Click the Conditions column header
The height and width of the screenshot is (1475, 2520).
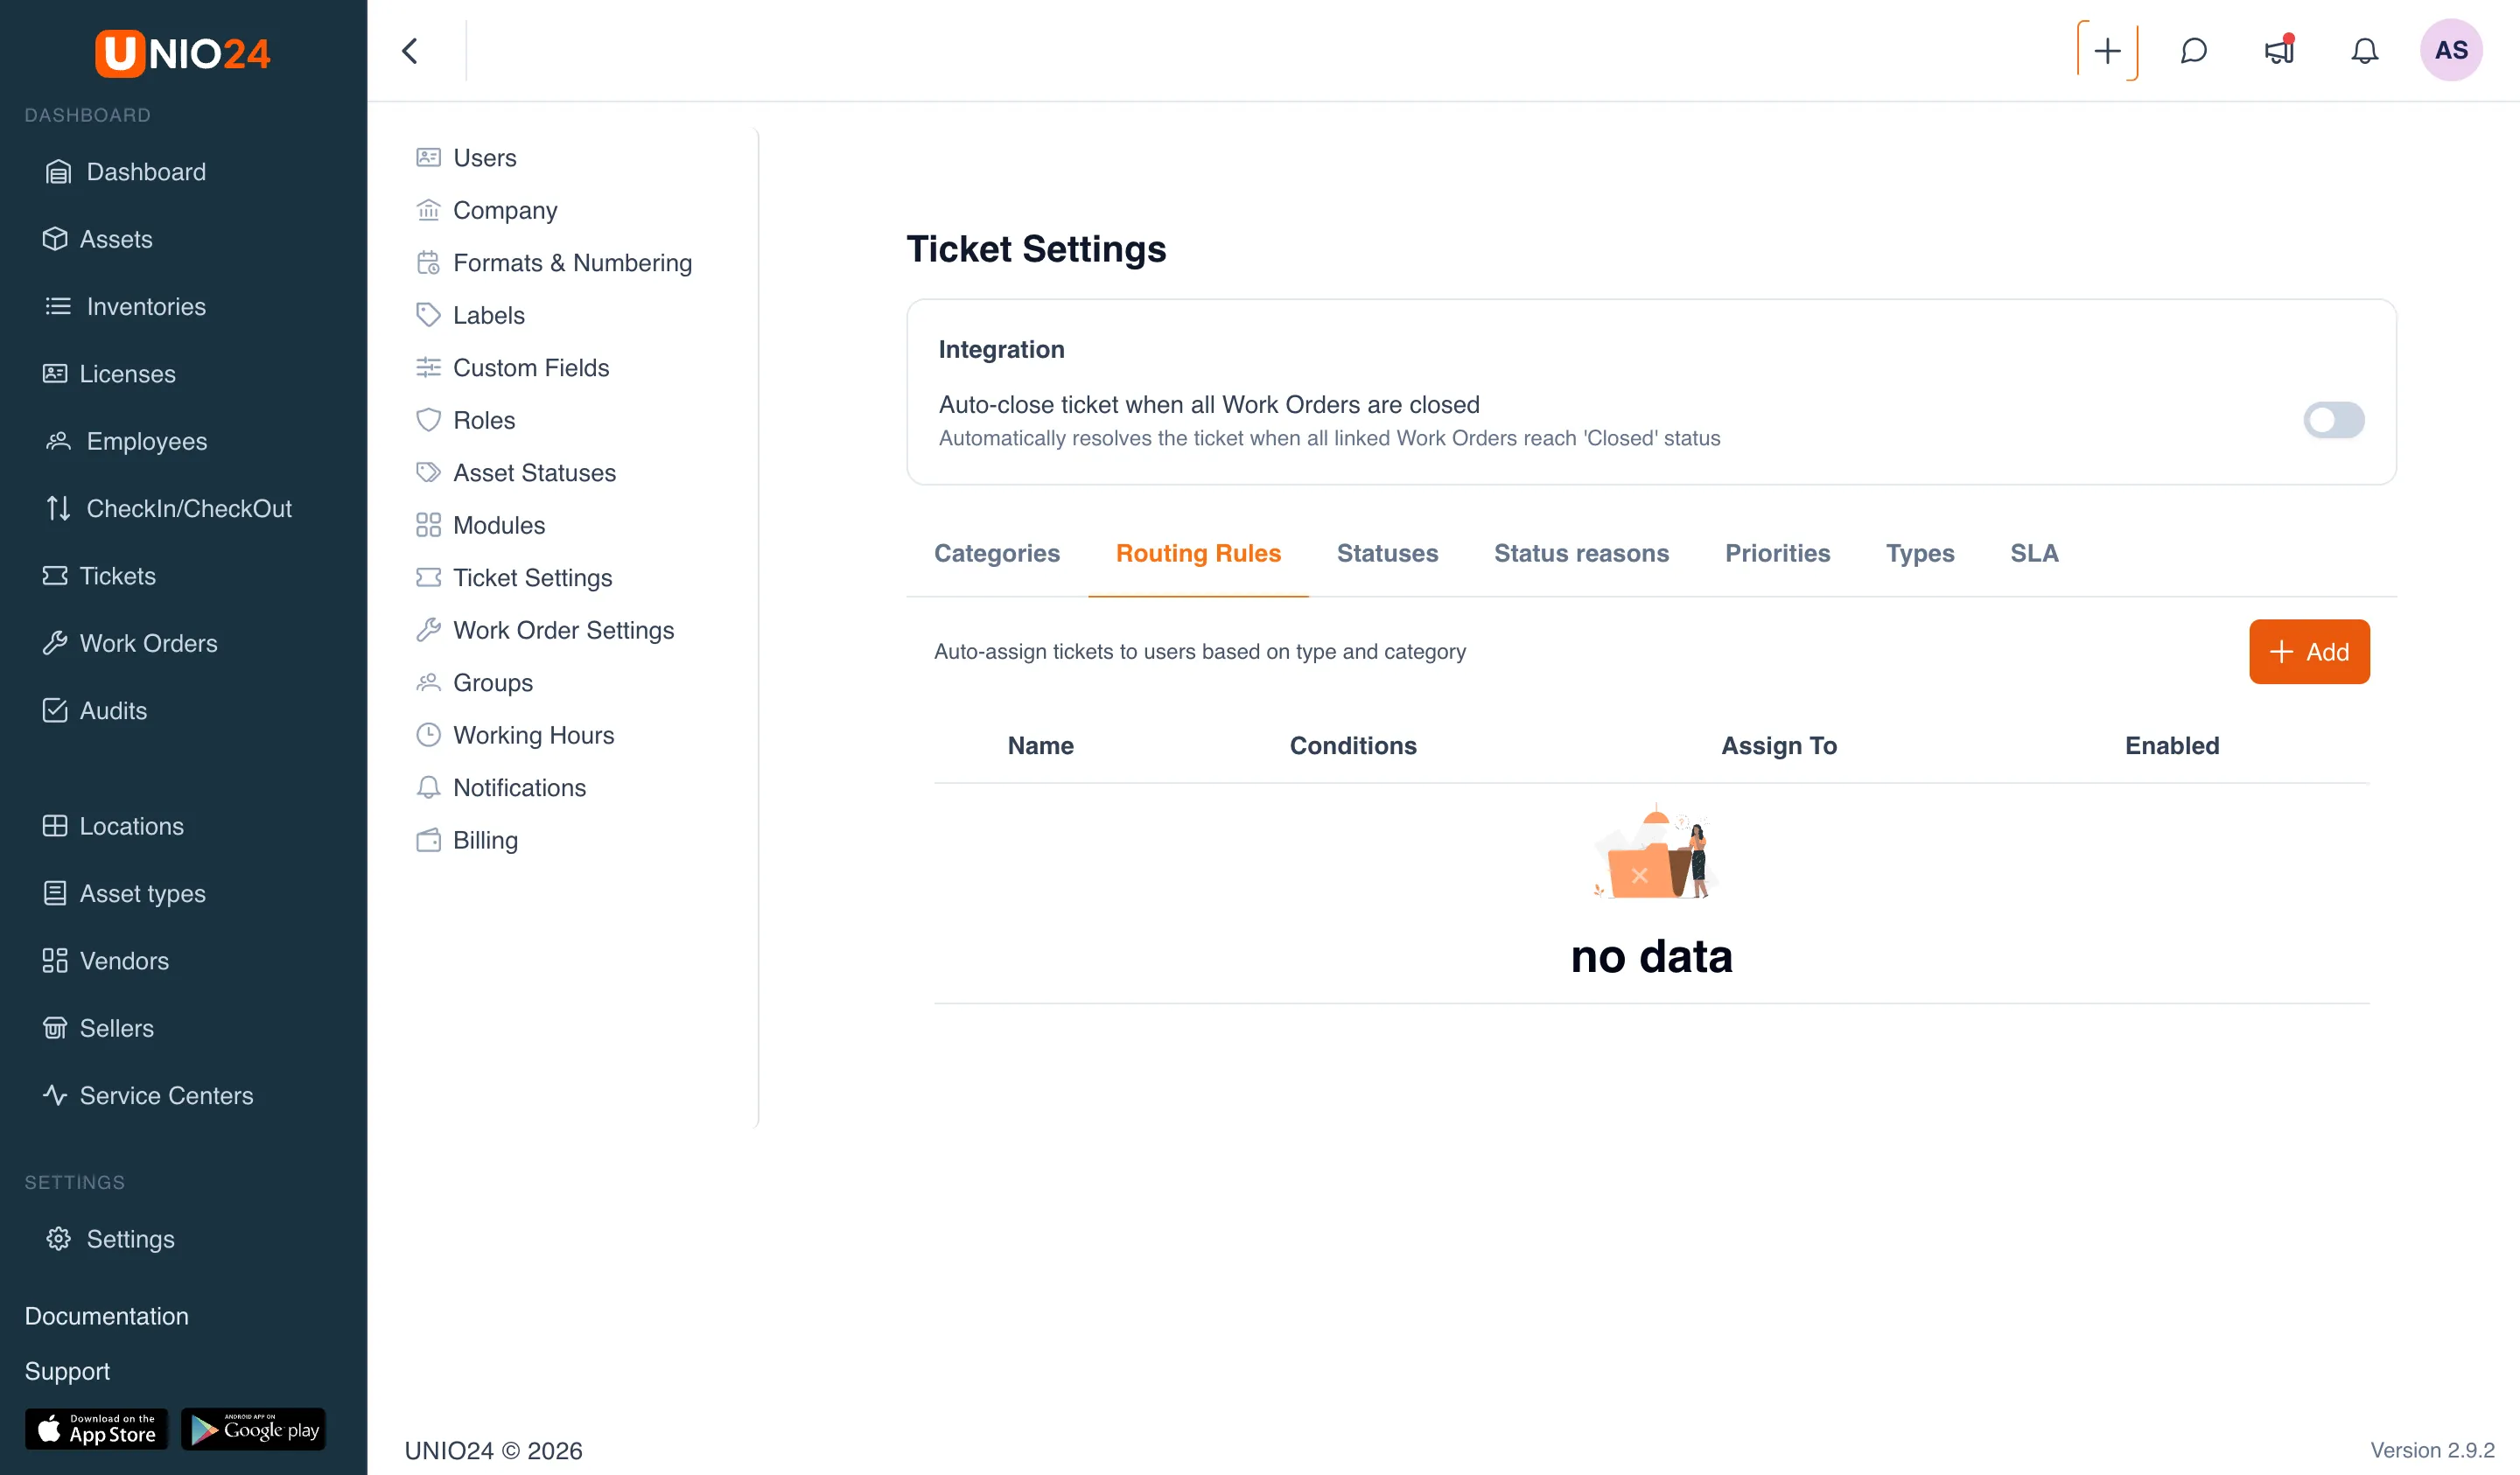[1352, 745]
